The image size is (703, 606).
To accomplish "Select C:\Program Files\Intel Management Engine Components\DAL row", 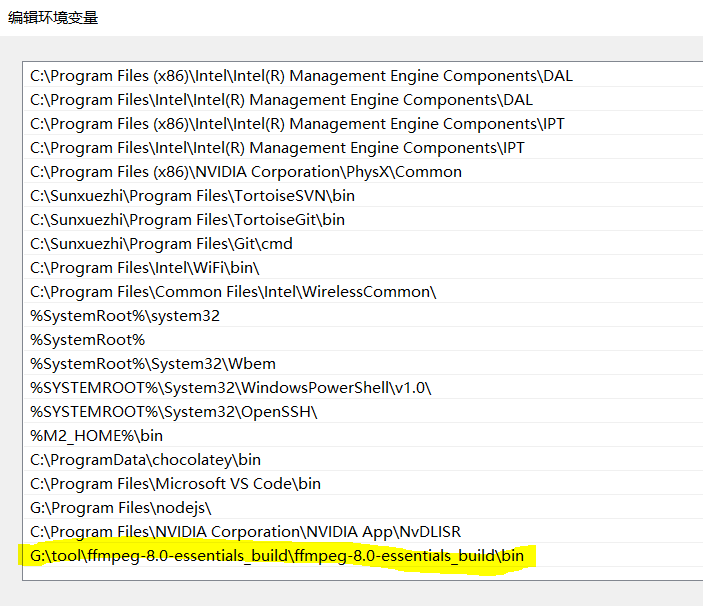I will click(363, 99).
